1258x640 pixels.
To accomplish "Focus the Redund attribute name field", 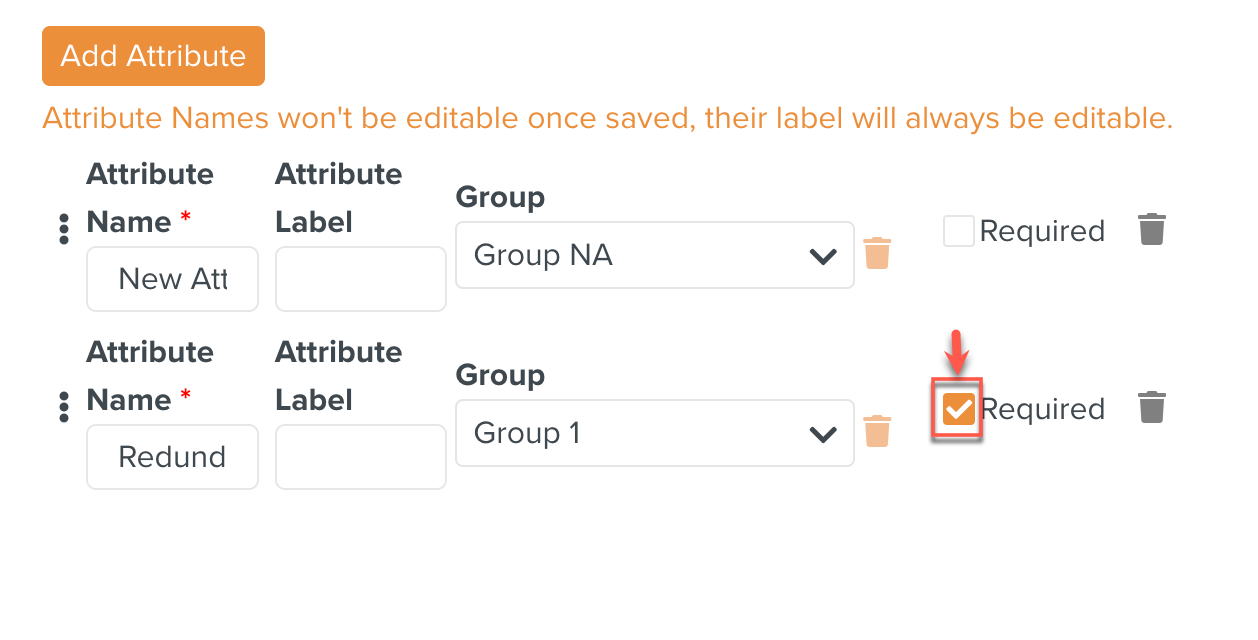I will [172, 457].
